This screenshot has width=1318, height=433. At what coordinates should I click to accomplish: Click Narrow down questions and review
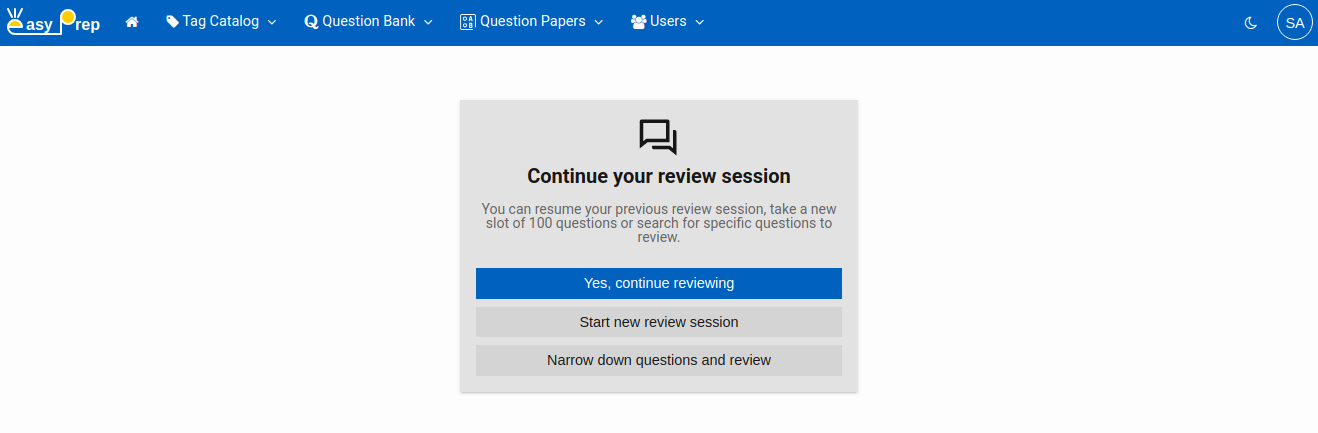click(659, 360)
